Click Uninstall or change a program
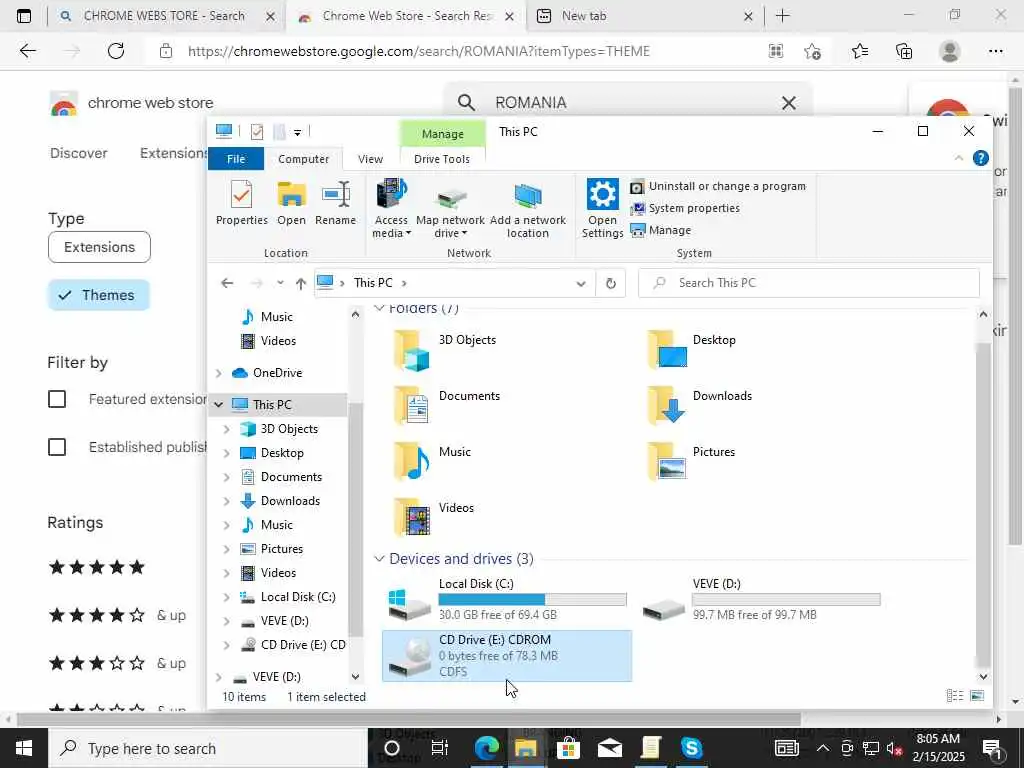Image resolution: width=1024 pixels, height=768 pixels. [718, 187]
